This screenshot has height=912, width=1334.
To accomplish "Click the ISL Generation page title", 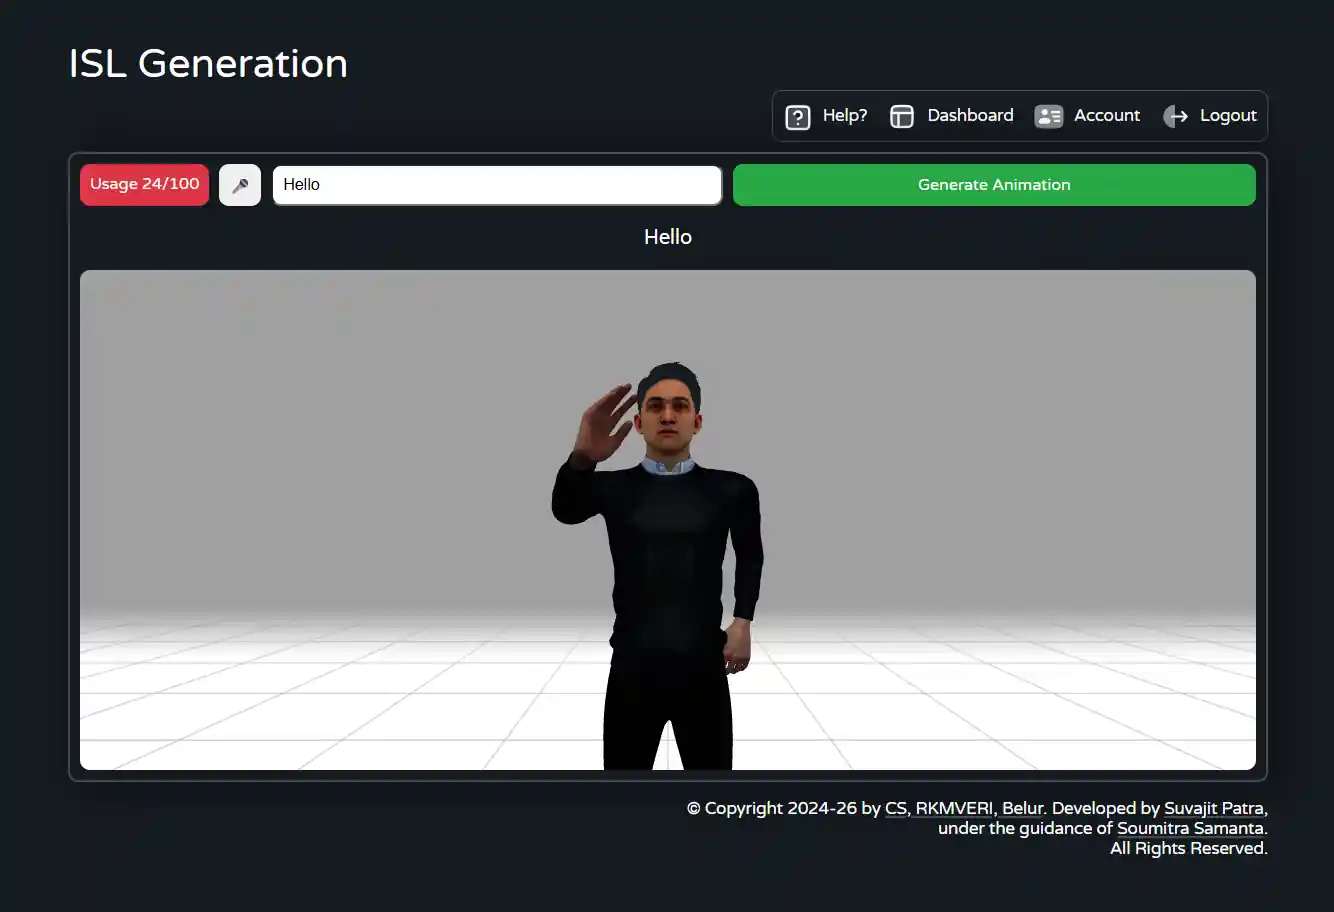I will [x=208, y=64].
